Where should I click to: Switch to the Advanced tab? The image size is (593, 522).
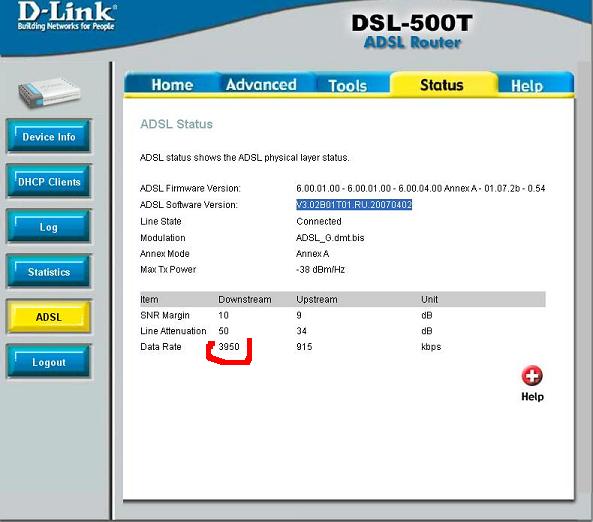[261, 84]
